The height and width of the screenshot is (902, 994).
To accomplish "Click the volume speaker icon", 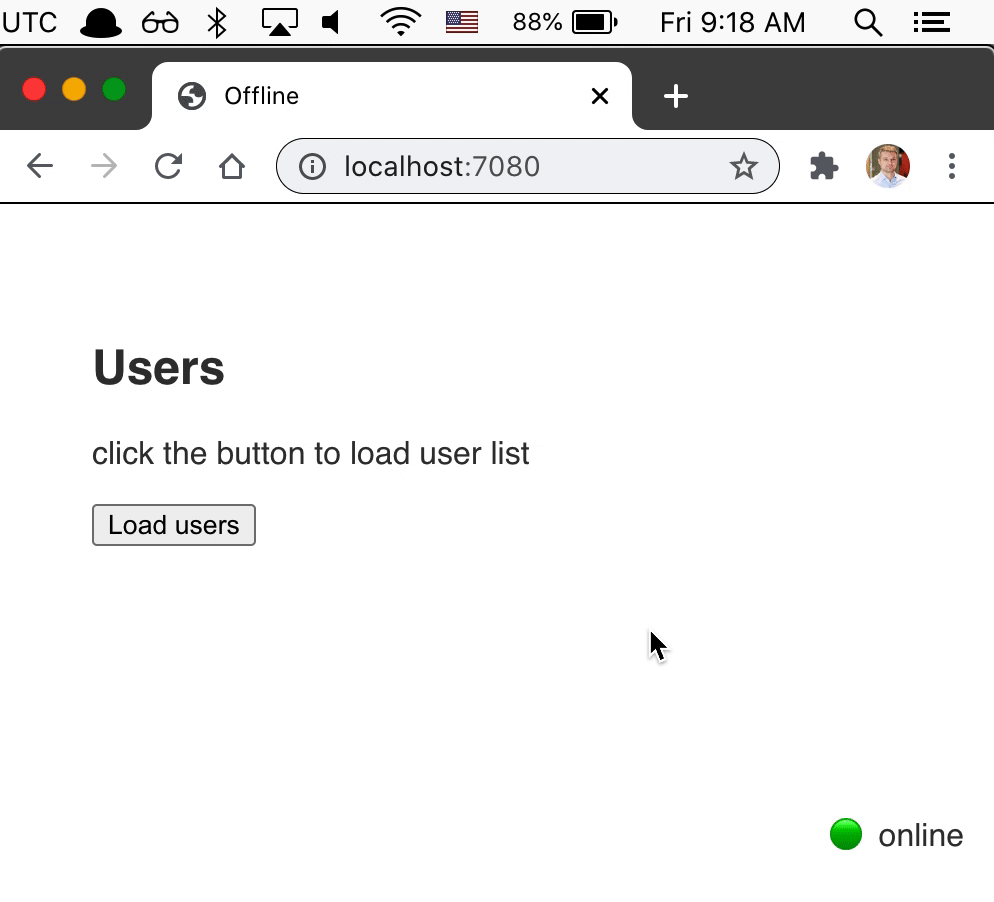I will [x=332, y=22].
